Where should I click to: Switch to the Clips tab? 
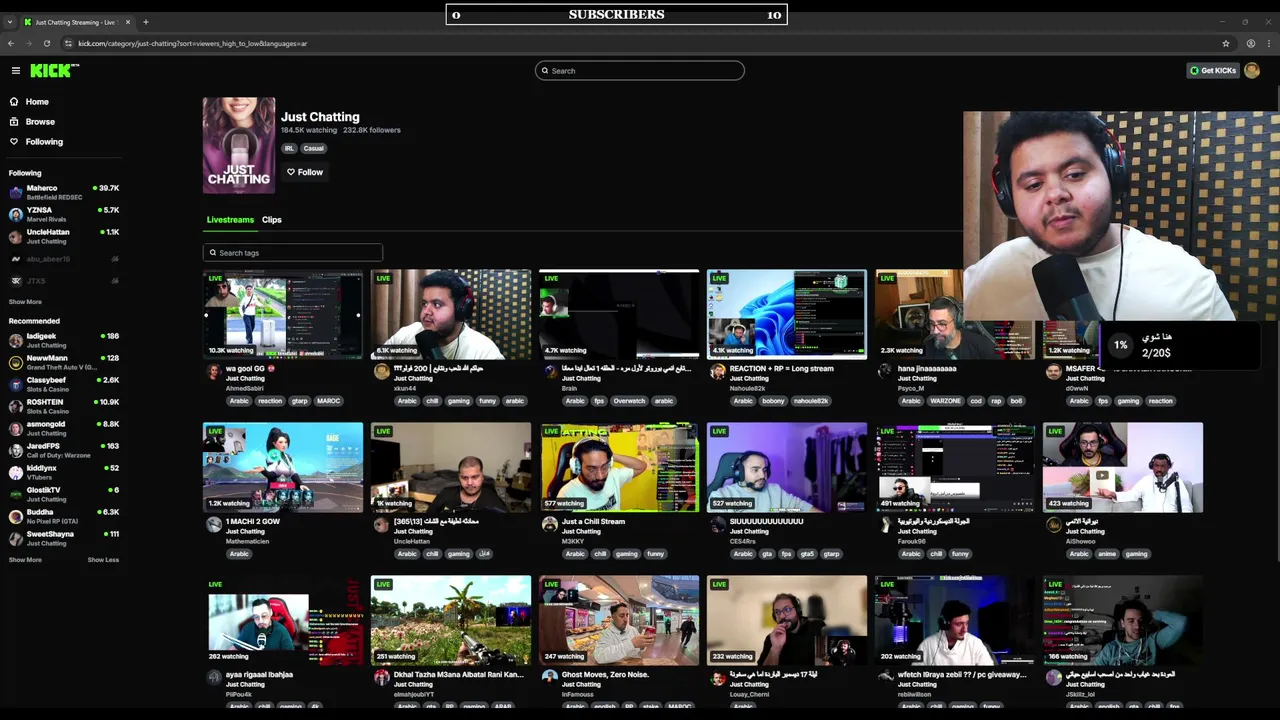[x=272, y=220]
